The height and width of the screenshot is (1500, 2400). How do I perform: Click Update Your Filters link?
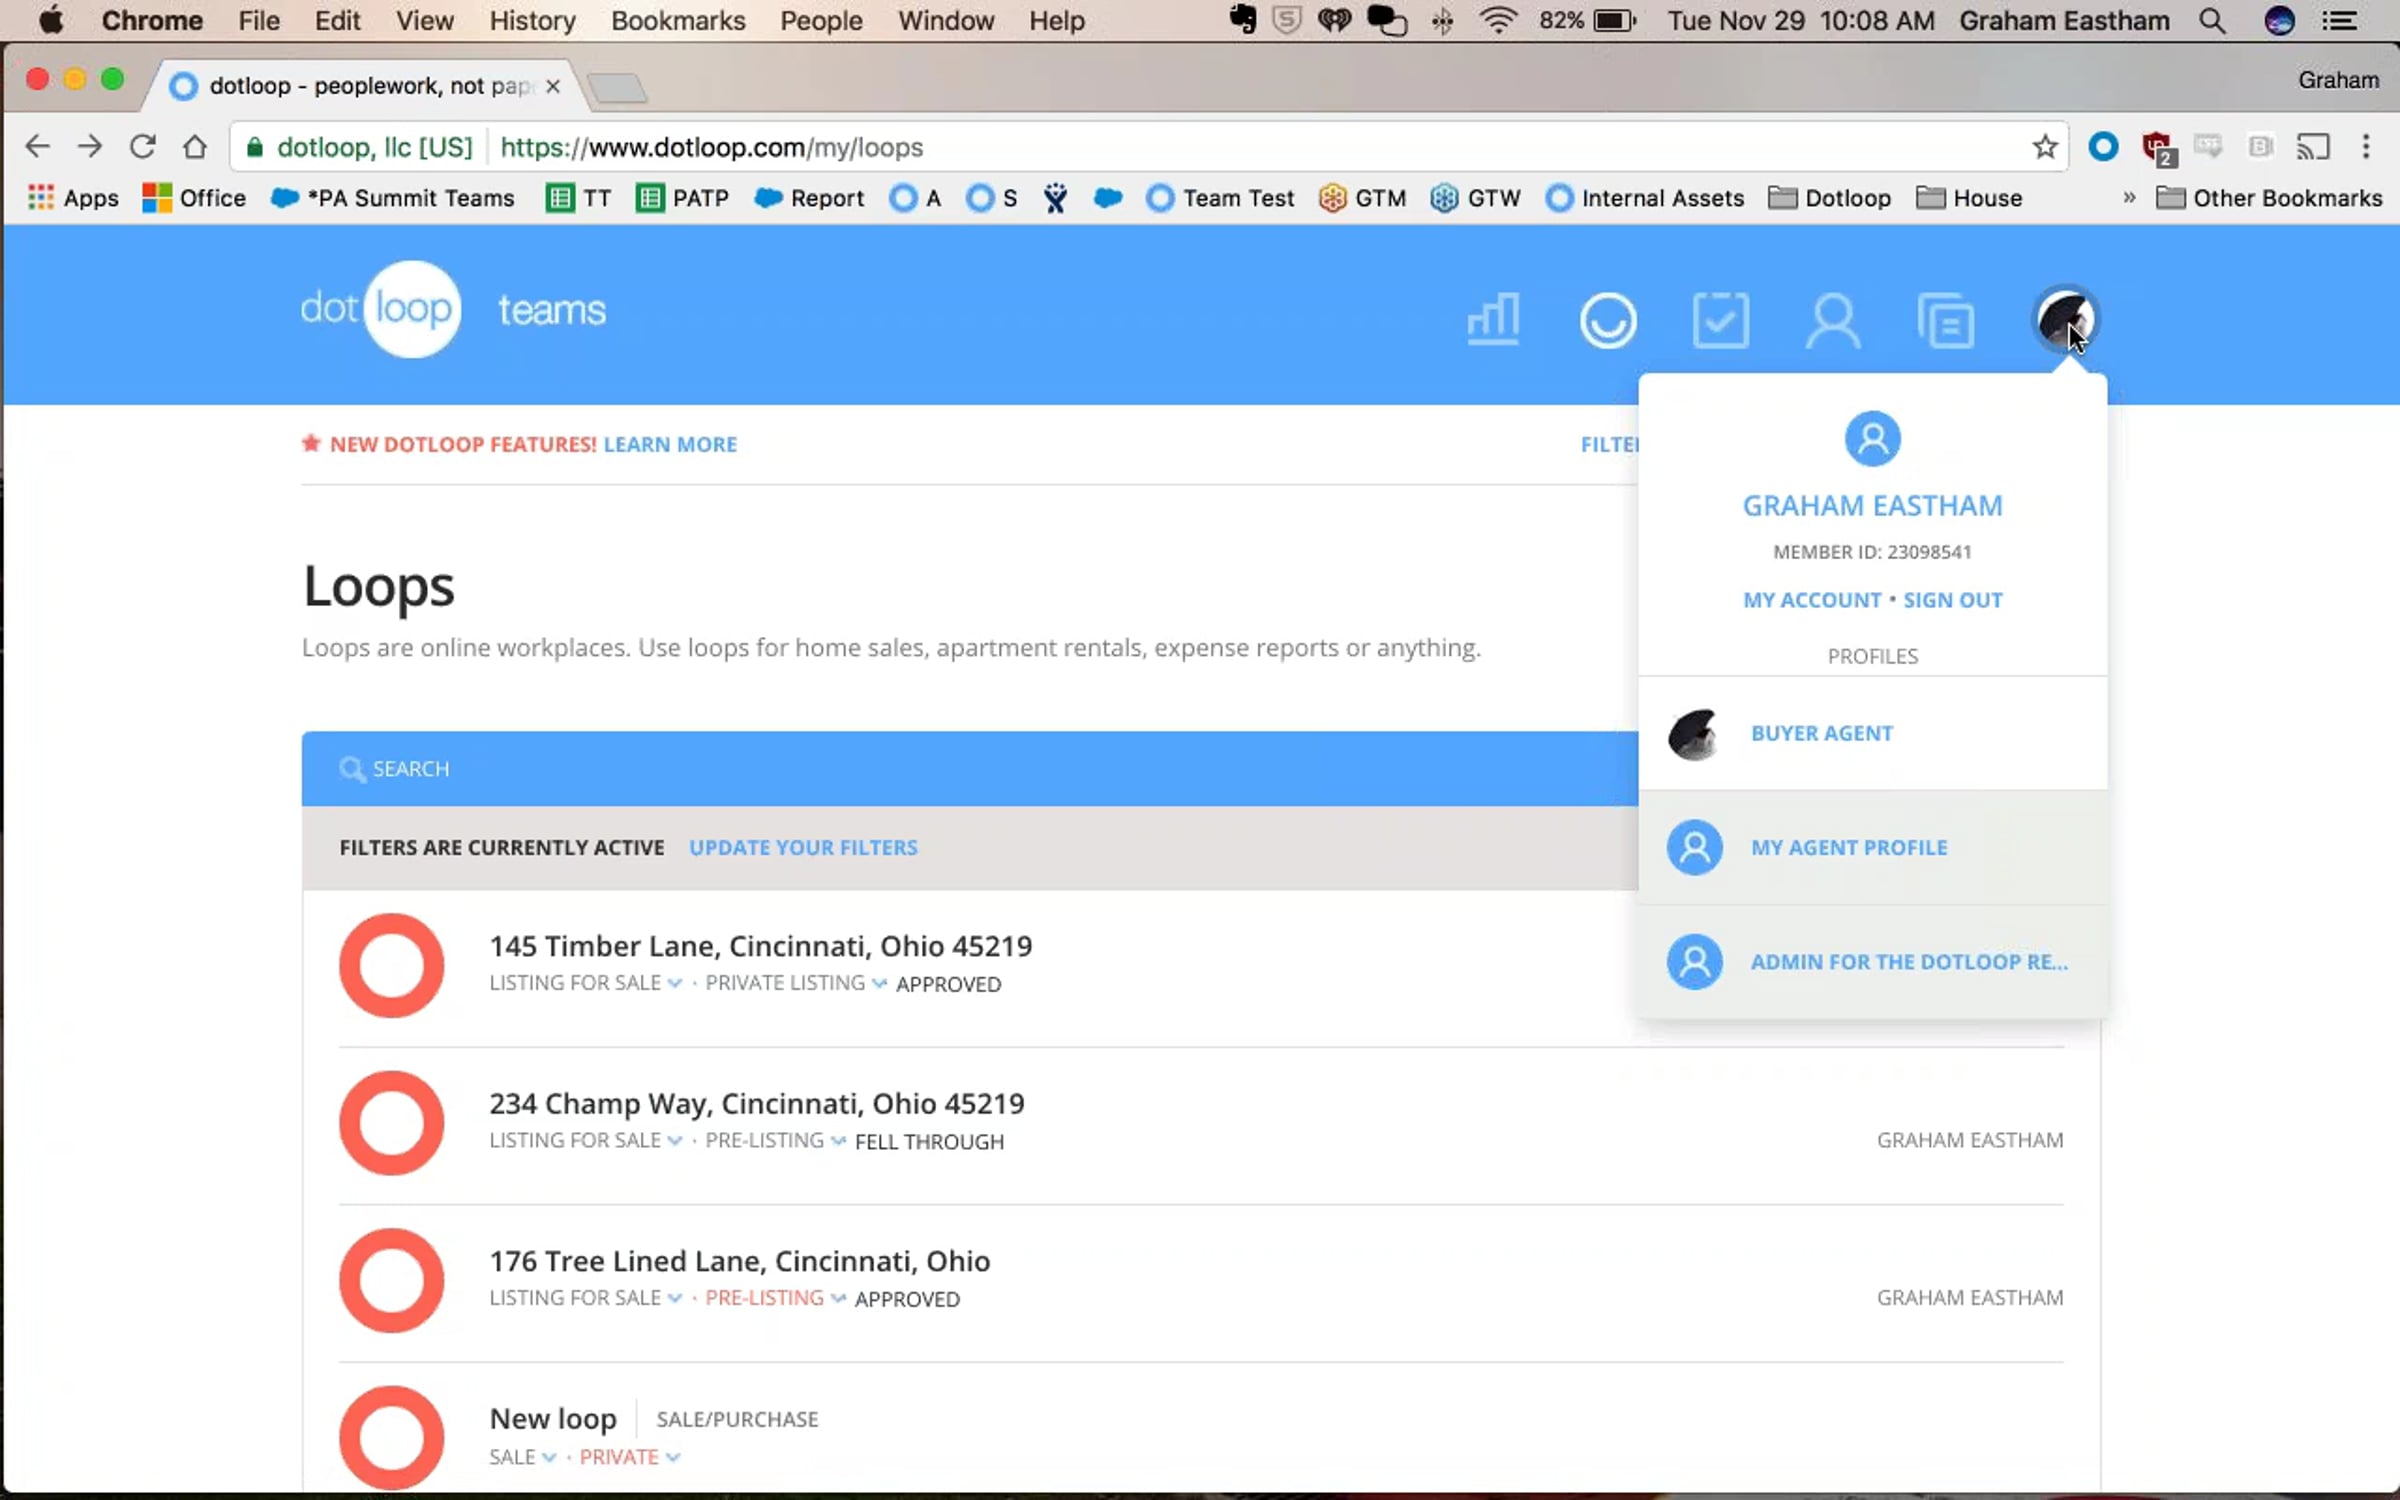point(802,847)
